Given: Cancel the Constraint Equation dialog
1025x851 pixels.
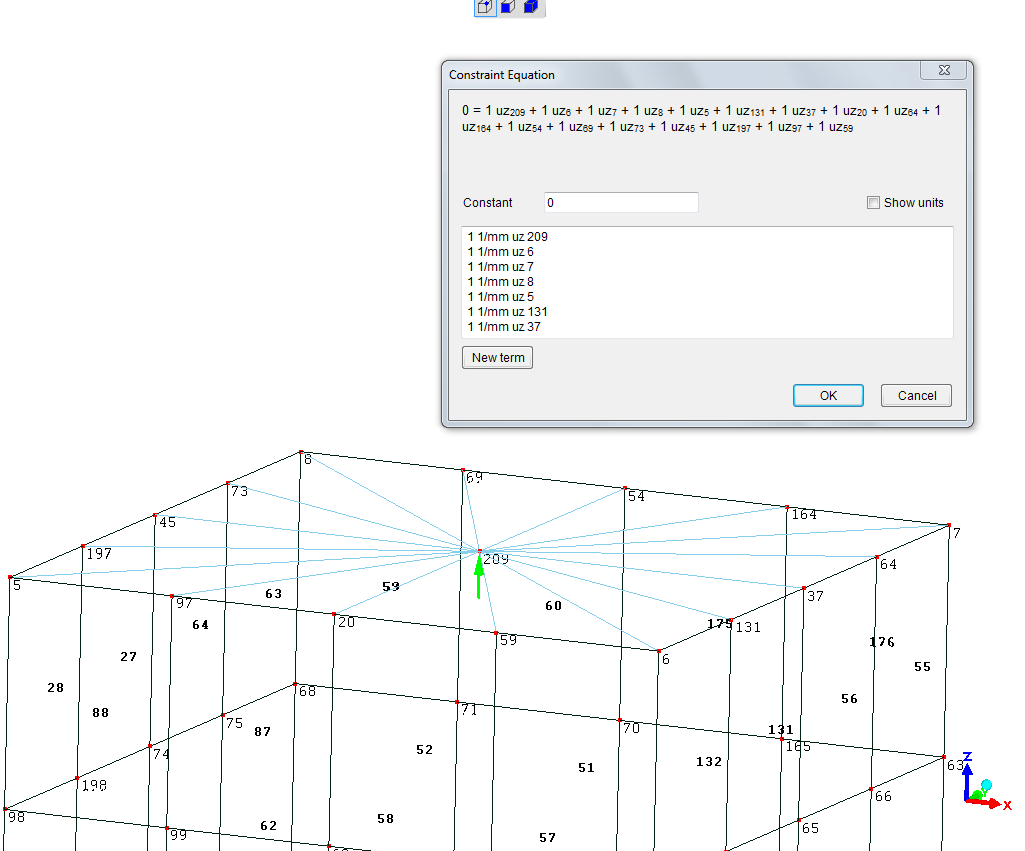Looking at the screenshot, I should (x=916, y=395).
